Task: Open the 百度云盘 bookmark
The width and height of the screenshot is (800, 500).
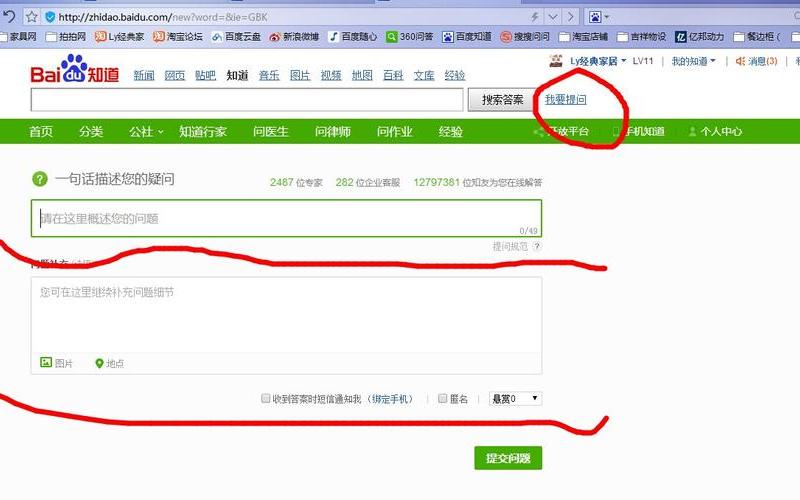Action: point(236,36)
